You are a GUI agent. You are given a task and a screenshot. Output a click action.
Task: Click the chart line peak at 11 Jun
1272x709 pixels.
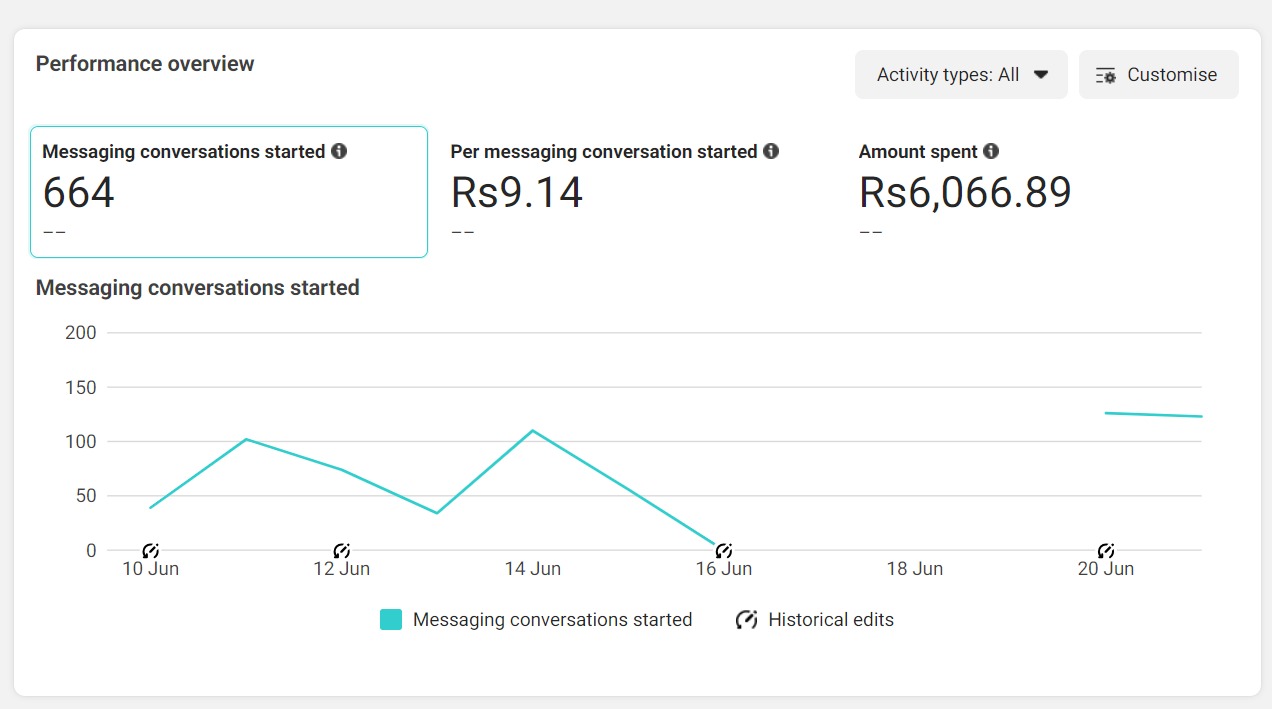pyautogui.click(x=246, y=439)
